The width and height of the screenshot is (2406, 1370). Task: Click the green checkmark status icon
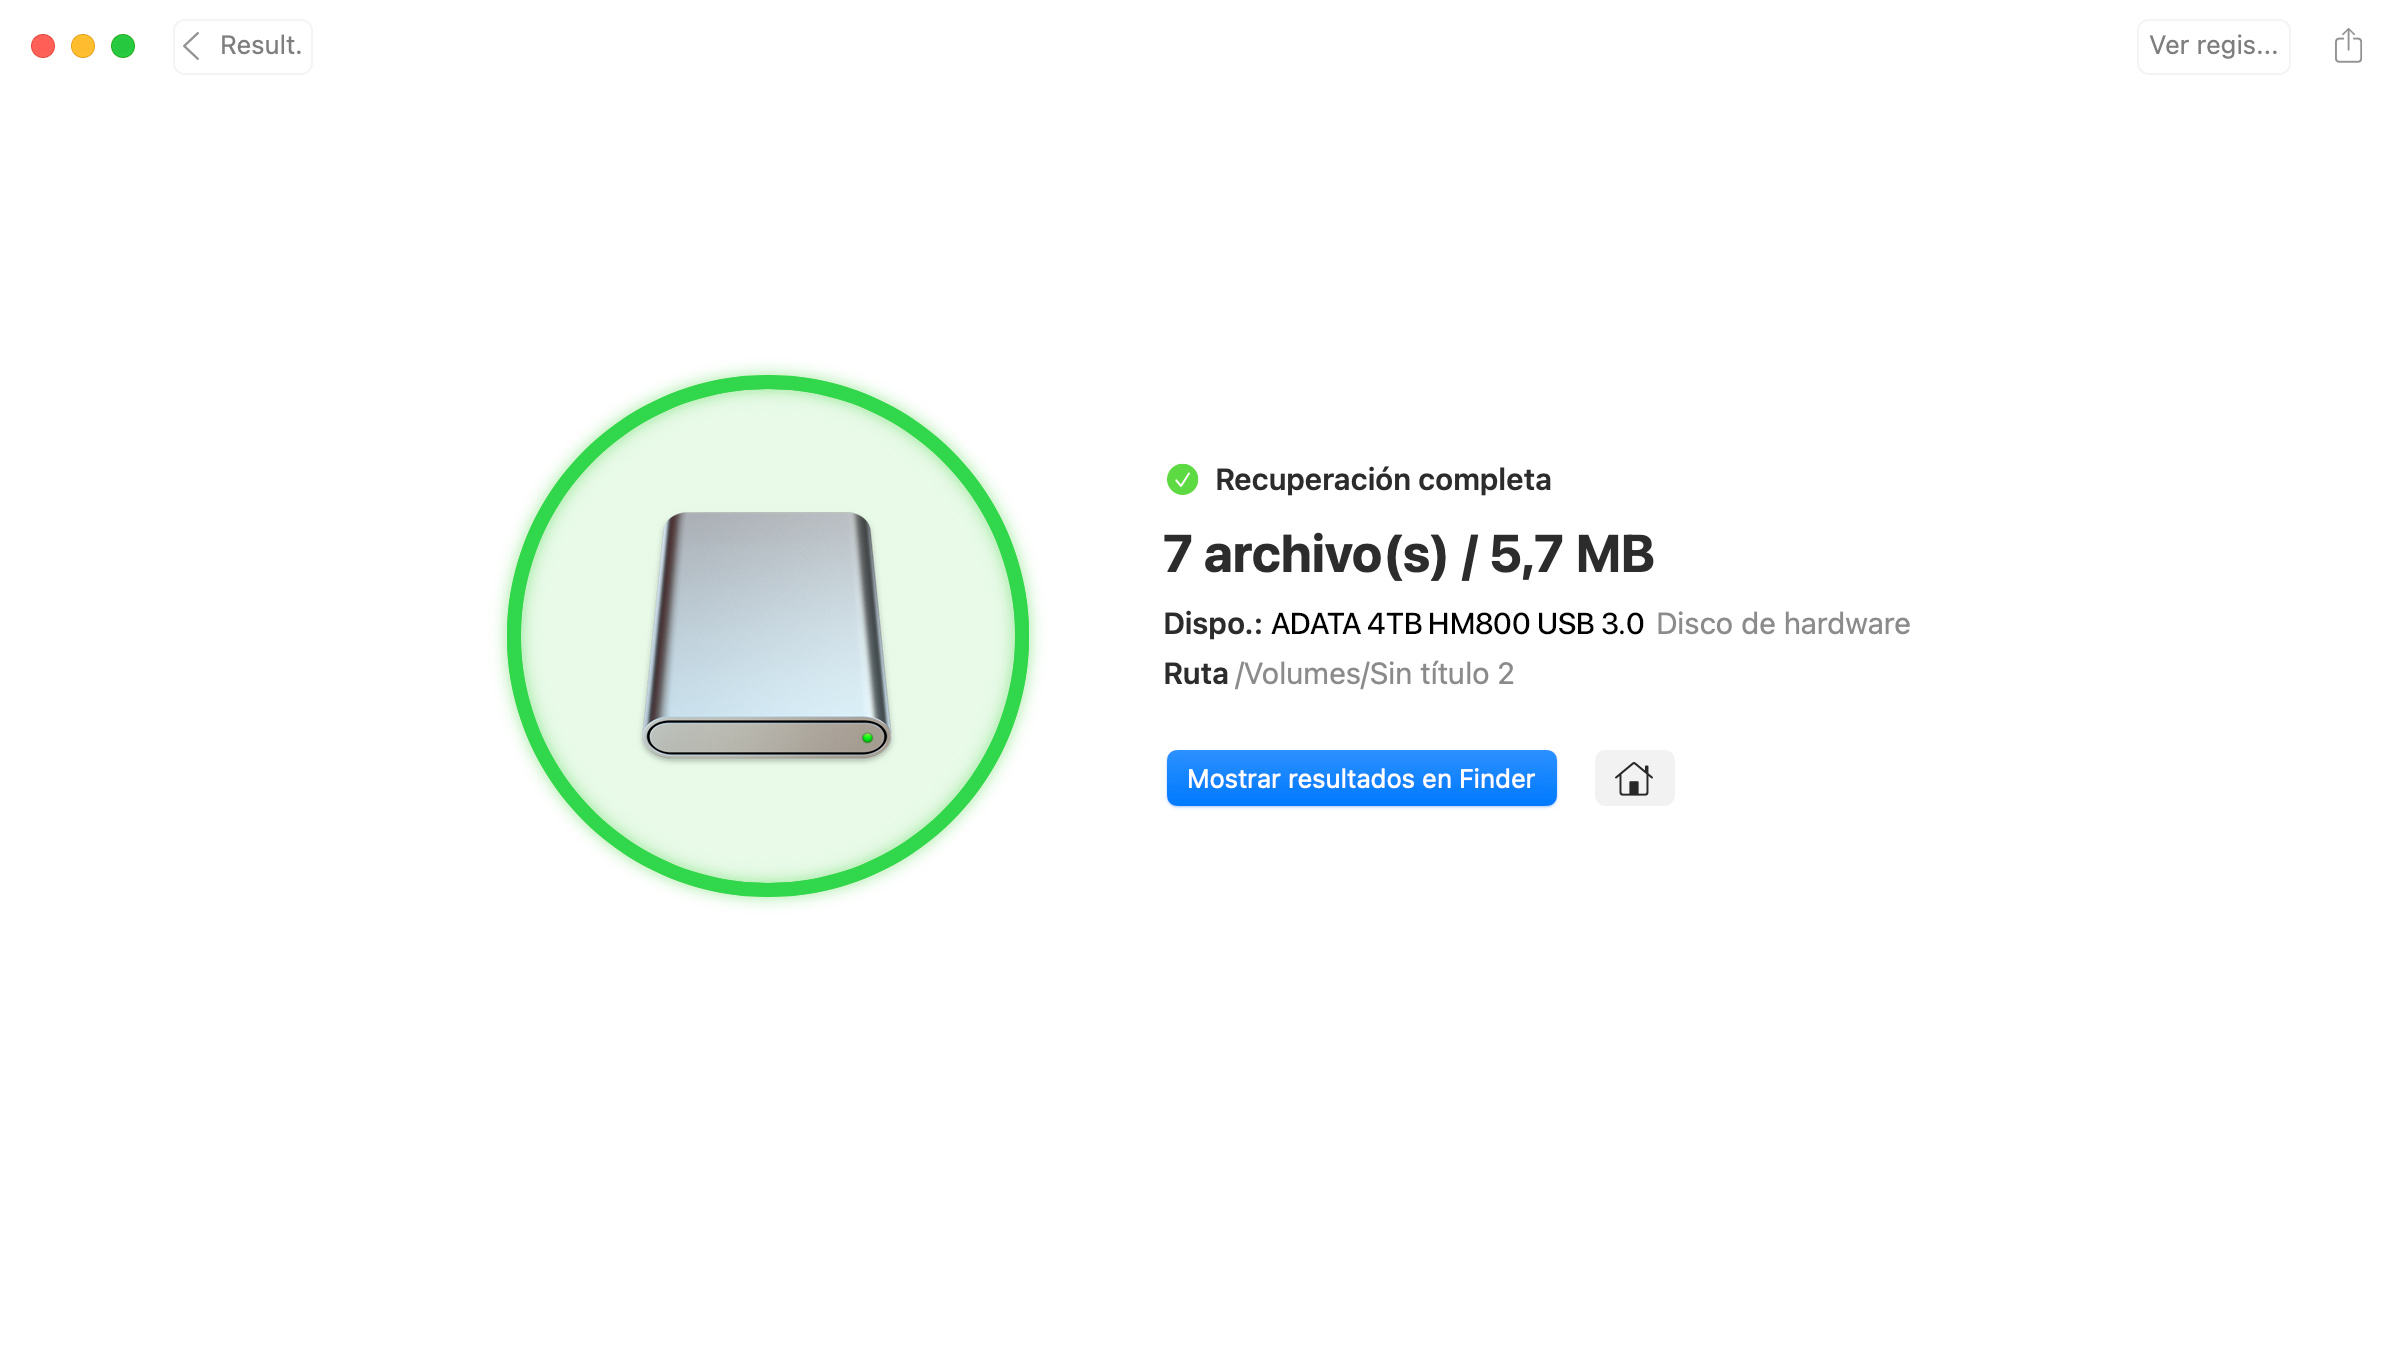click(x=1182, y=479)
